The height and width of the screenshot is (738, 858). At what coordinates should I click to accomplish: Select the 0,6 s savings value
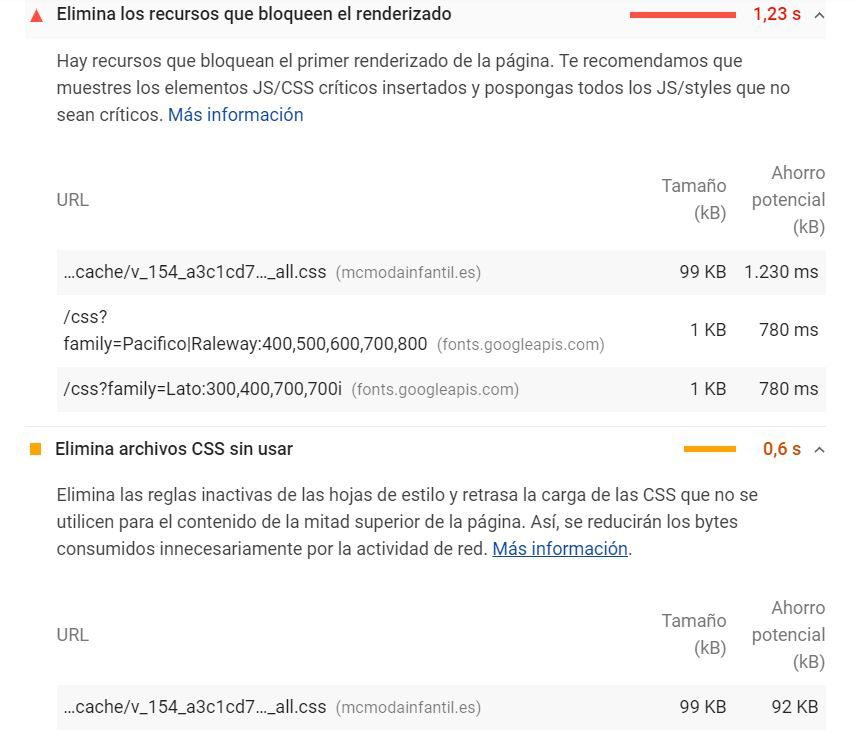[x=781, y=449]
